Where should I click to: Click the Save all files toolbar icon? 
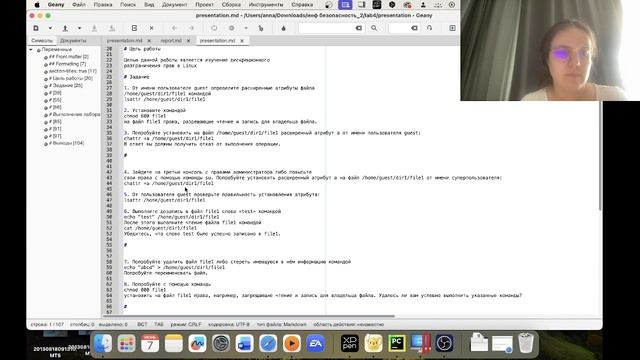pos(112,28)
